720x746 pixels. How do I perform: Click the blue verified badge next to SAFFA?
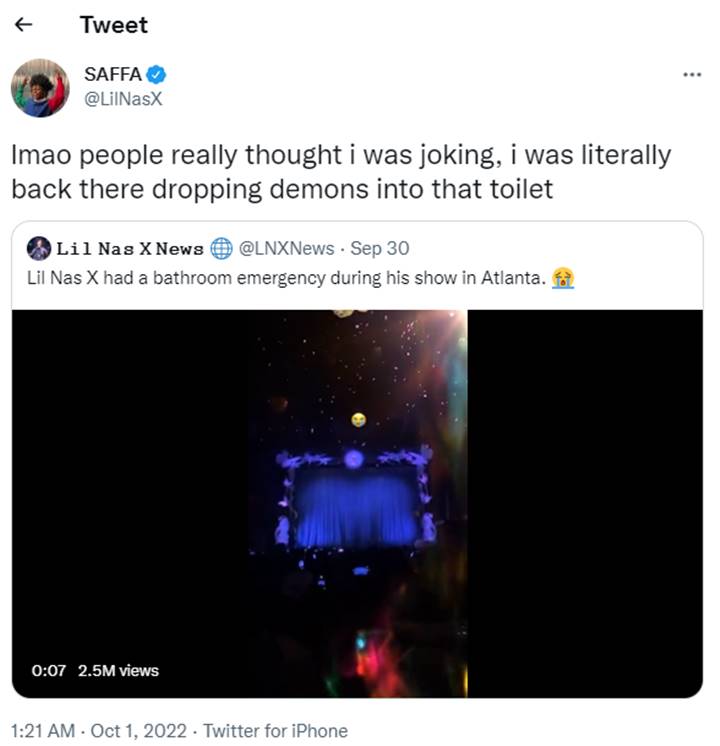pyautogui.click(x=156, y=75)
